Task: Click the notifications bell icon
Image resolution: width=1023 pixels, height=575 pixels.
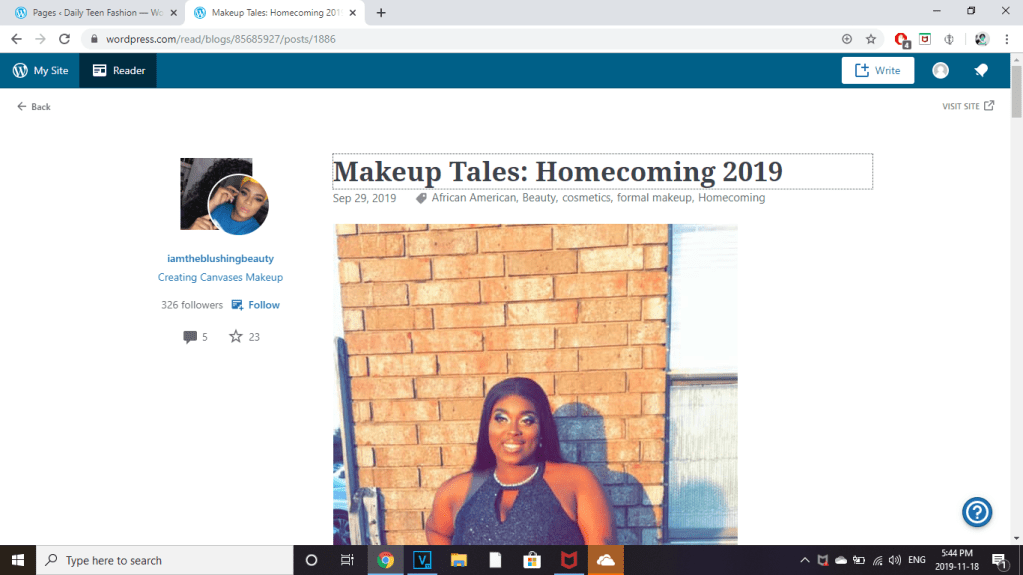Action: click(x=982, y=70)
